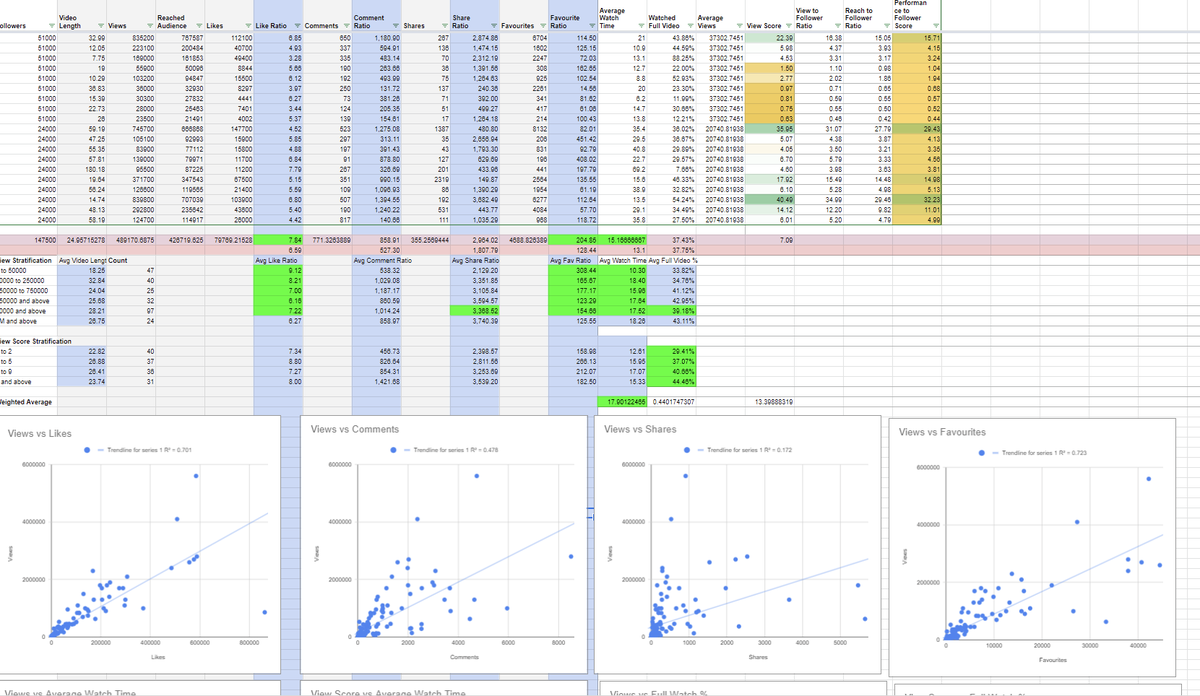The image size is (1200, 696).
Task: Select the performance score cell 29.43
Action: pyautogui.click(x=918, y=128)
